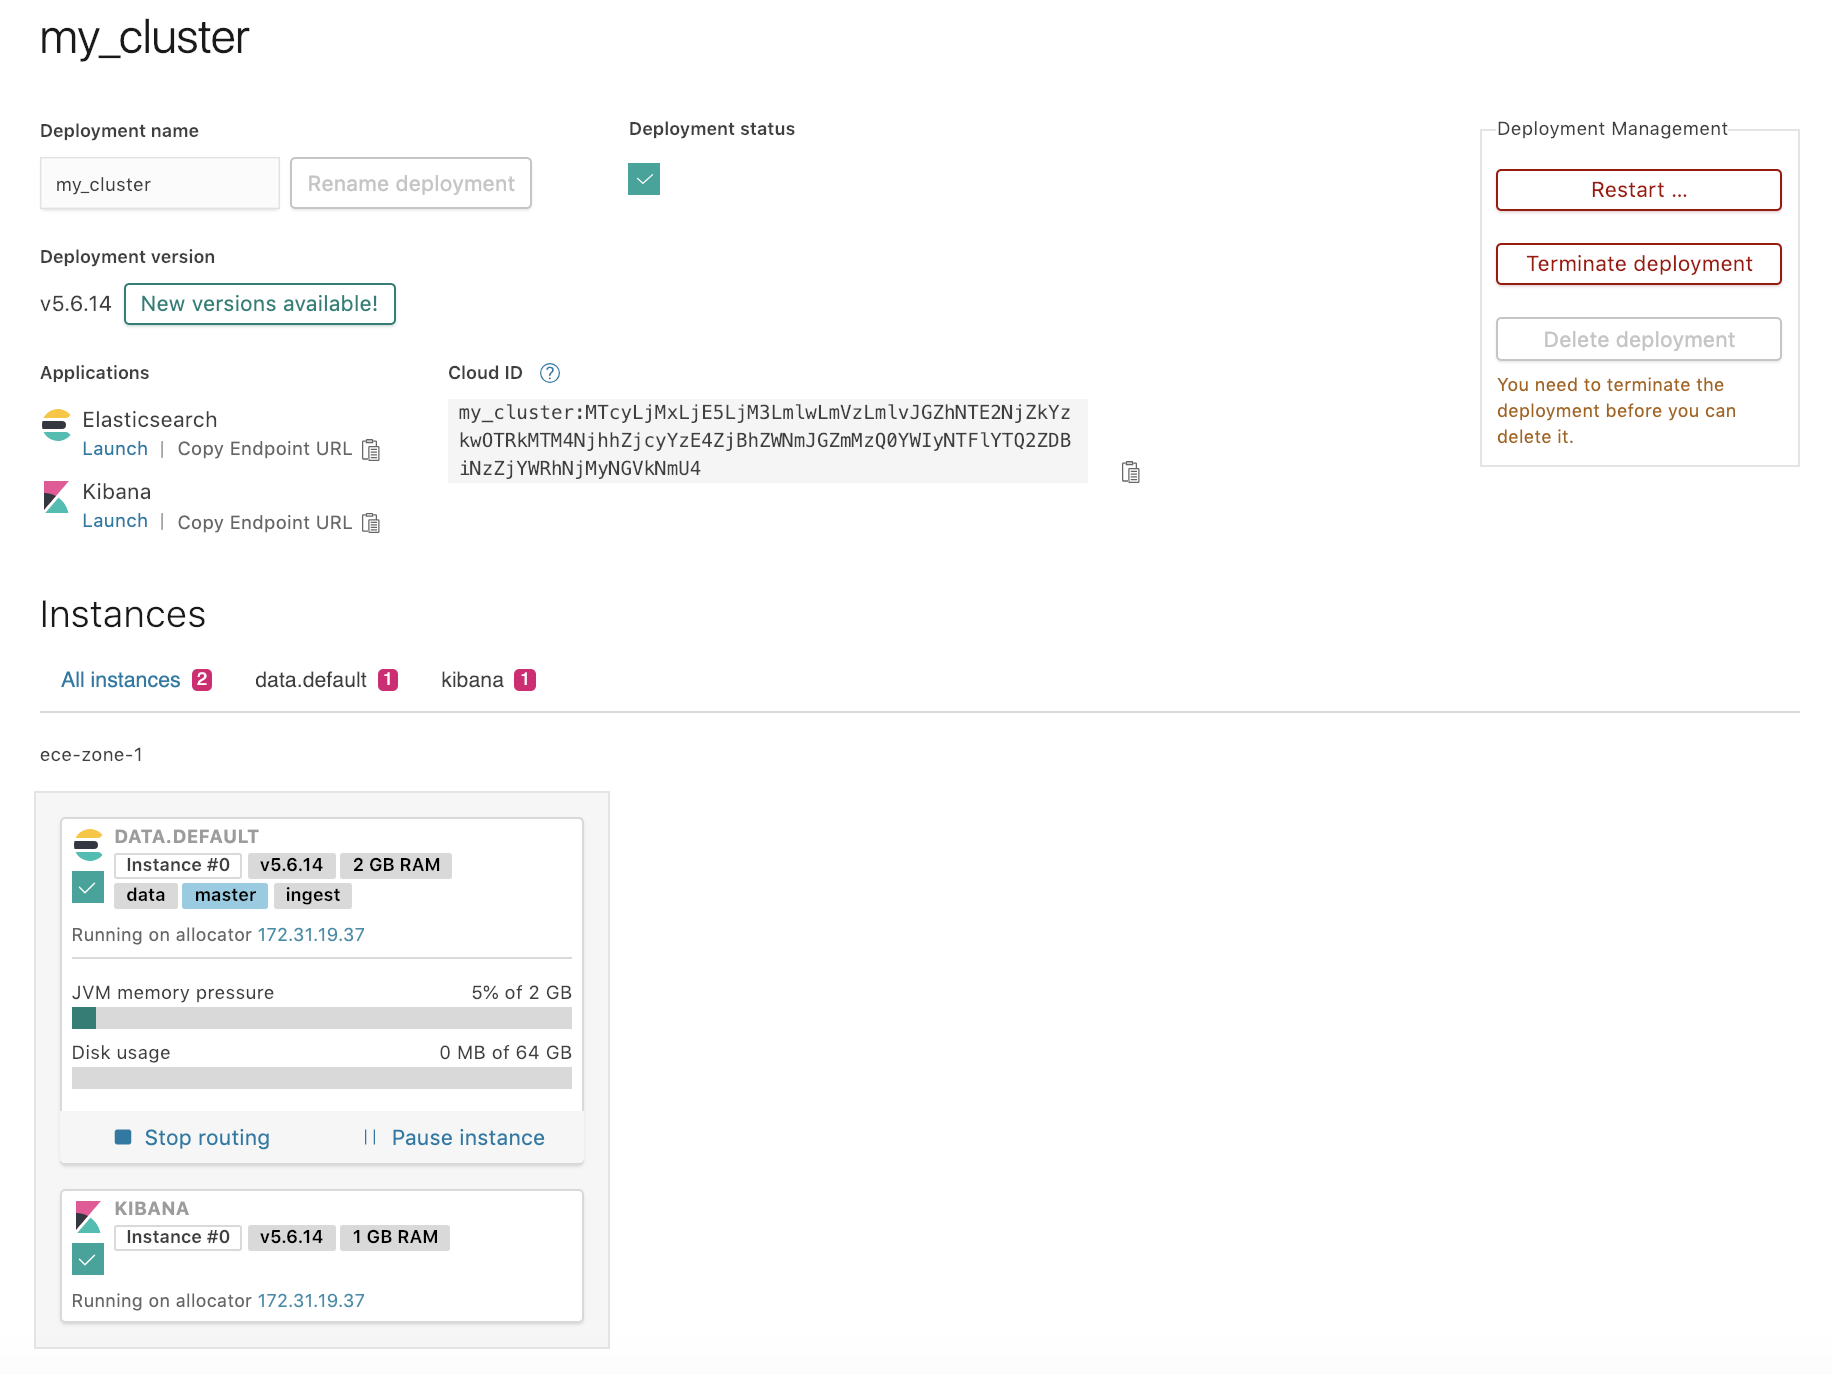Click Kibana Copy Endpoint URL text

[265, 523]
